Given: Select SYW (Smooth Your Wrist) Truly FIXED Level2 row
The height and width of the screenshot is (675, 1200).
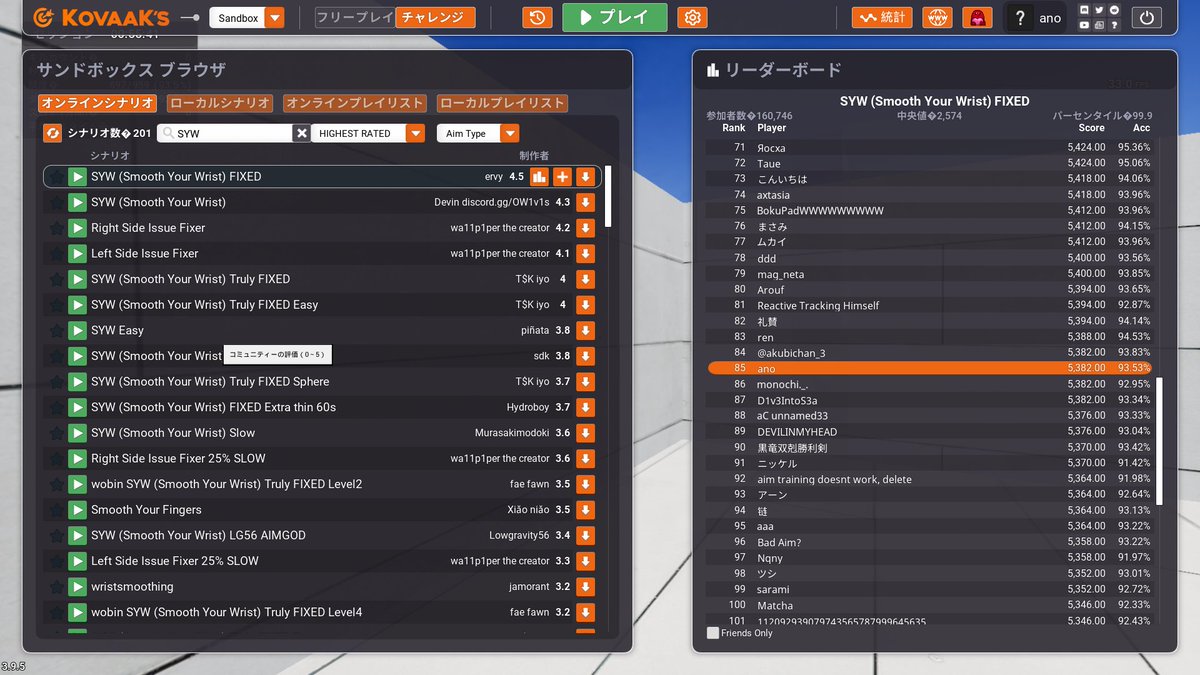Looking at the screenshot, I should coord(322,484).
